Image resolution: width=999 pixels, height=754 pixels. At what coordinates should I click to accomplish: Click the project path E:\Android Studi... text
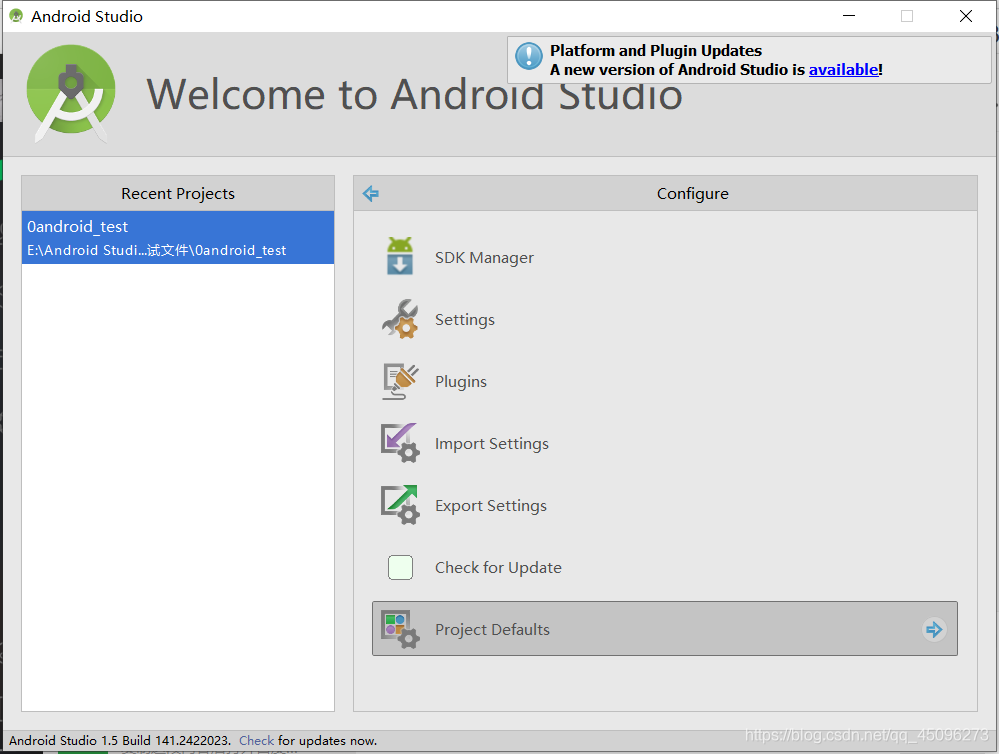click(156, 250)
